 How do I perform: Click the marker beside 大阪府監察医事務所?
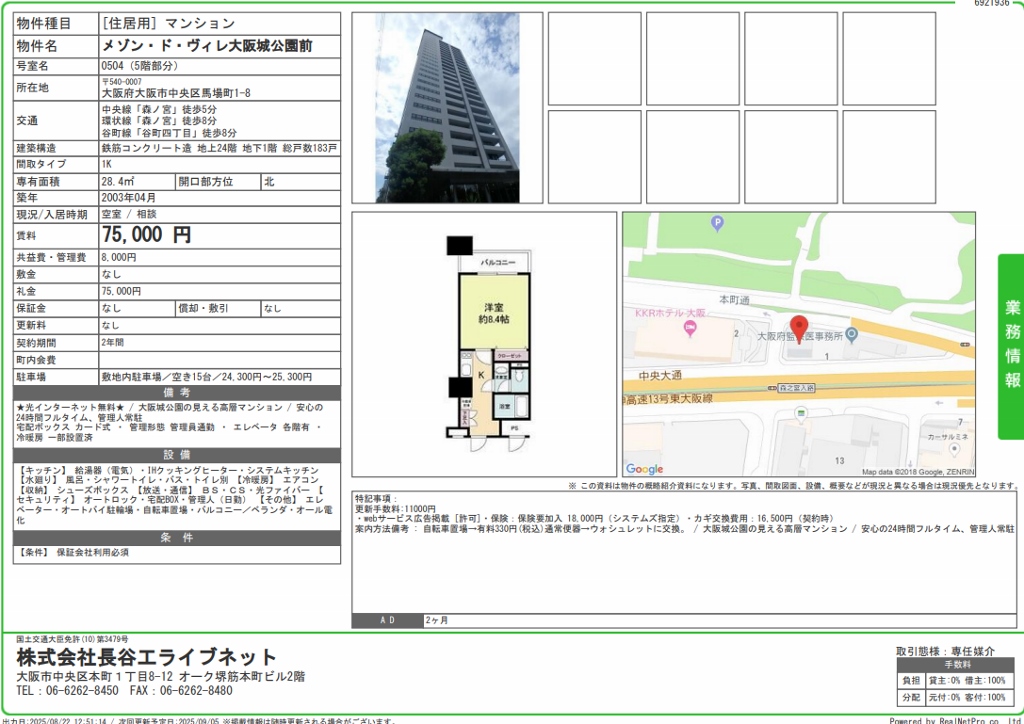pyautogui.click(x=851, y=335)
